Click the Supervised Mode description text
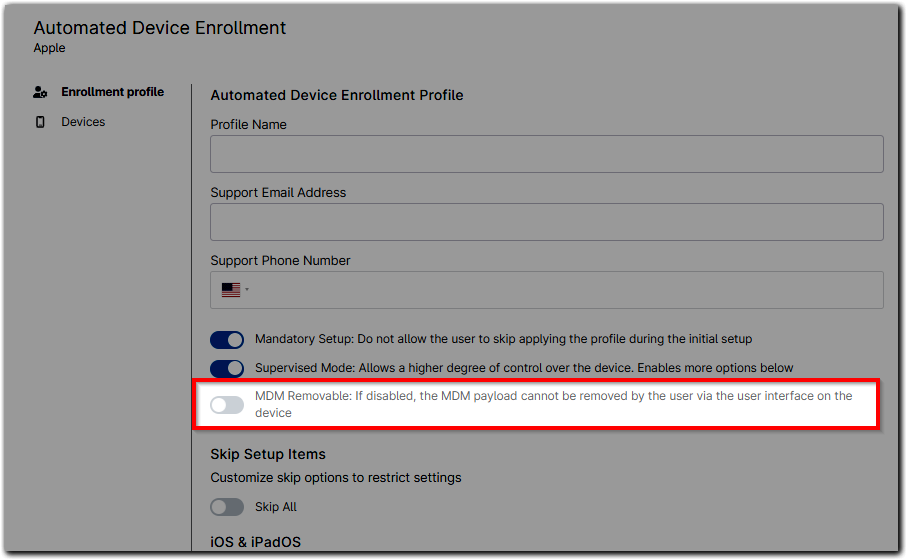This screenshot has height=560, width=907. coord(524,368)
